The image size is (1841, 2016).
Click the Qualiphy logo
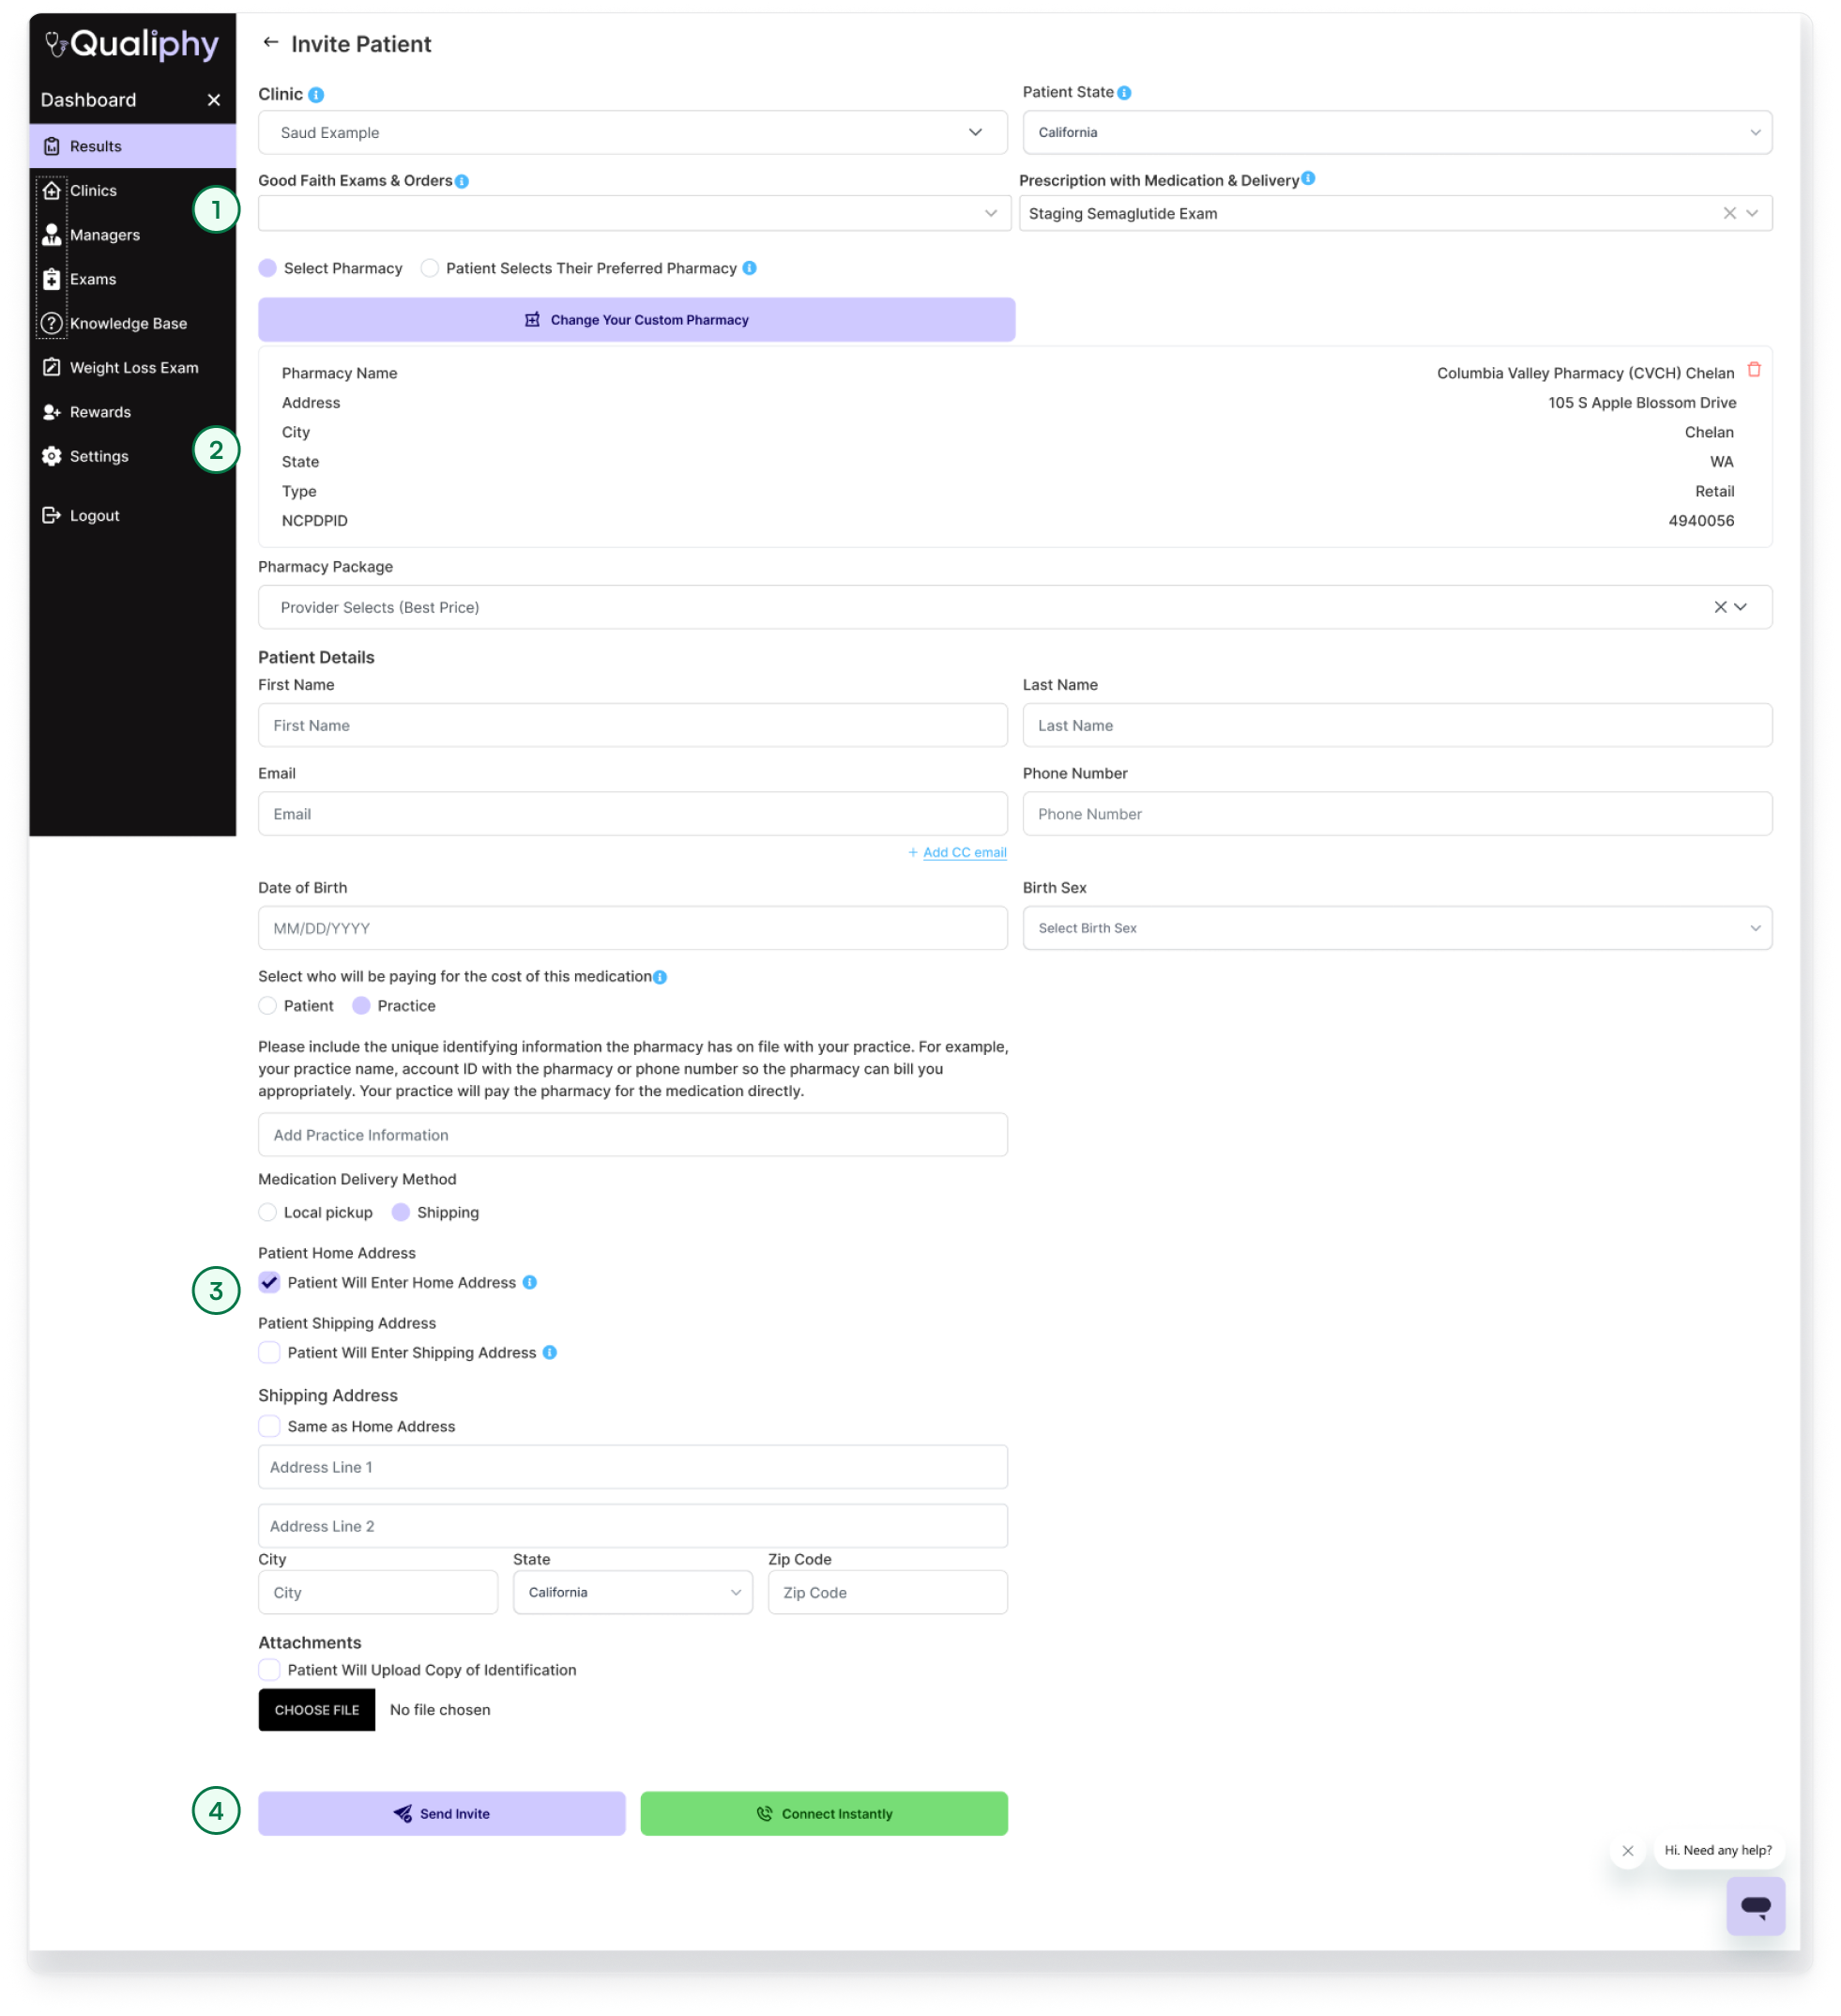coord(132,43)
